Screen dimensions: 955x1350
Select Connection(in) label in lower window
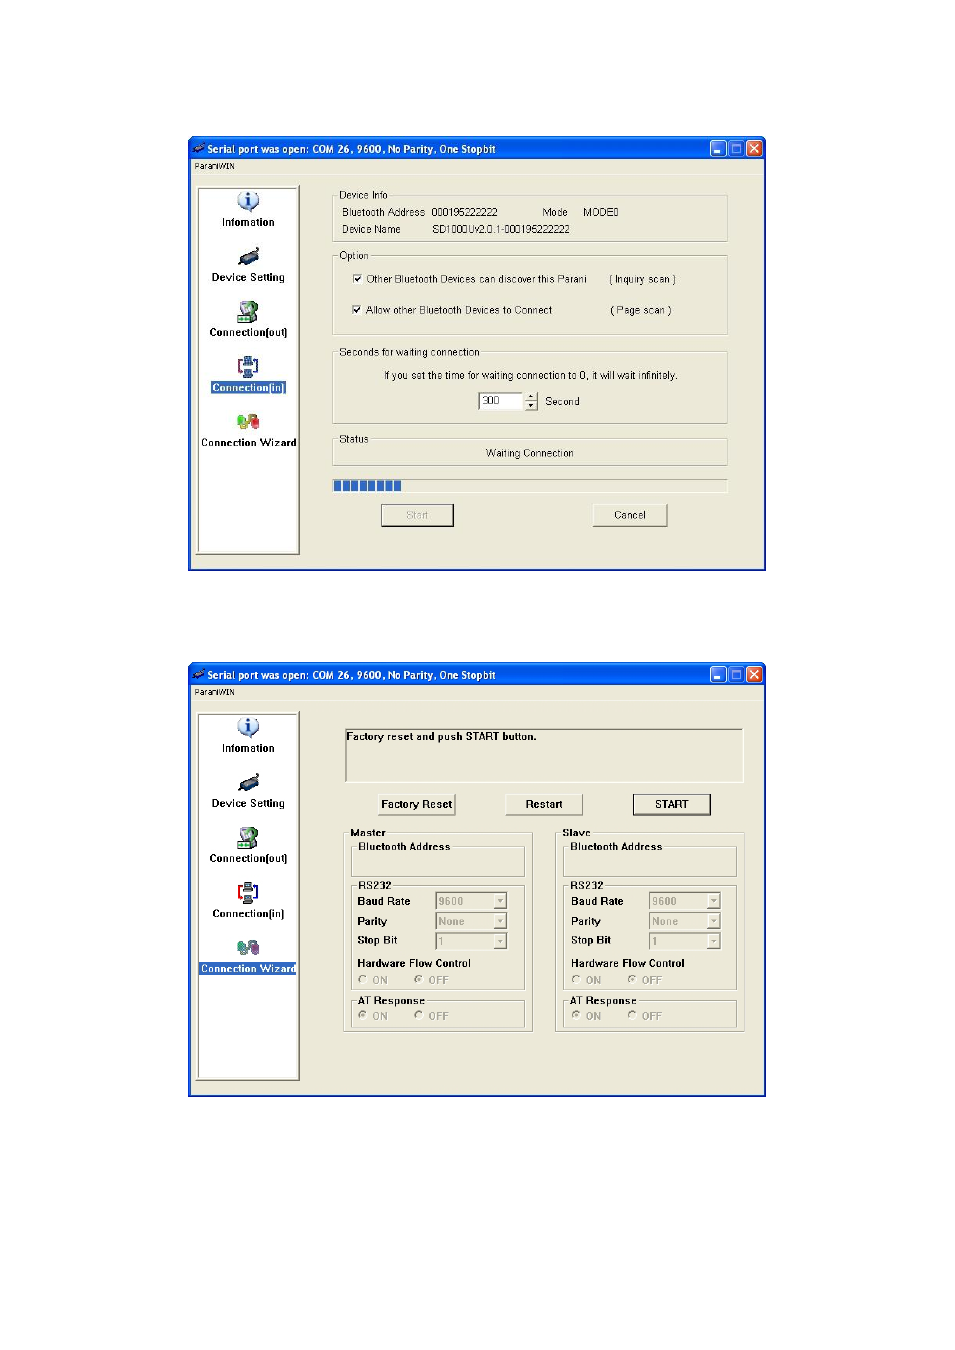248,913
